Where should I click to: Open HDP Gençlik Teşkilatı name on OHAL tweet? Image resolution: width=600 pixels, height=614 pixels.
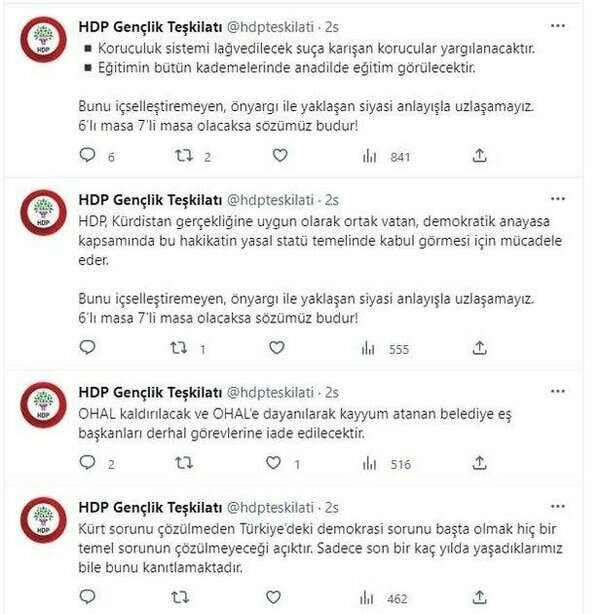(x=143, y=392)
